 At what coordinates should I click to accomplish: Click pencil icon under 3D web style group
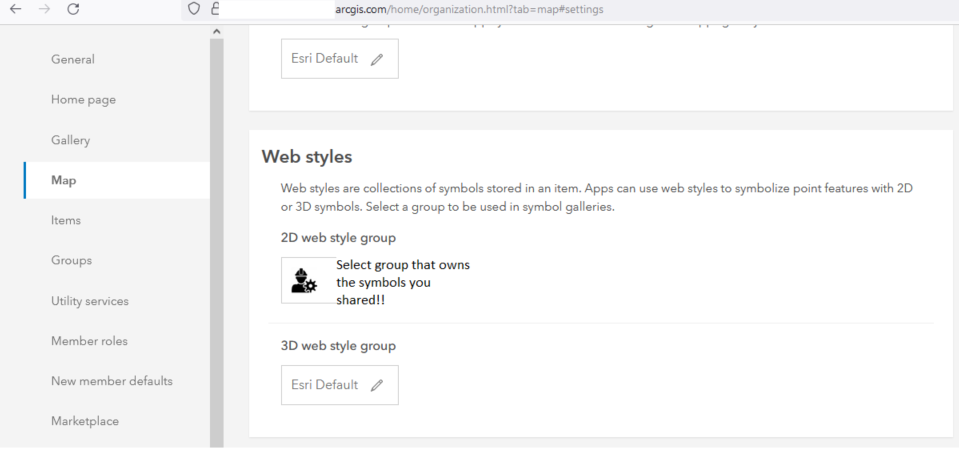(377, 385)
